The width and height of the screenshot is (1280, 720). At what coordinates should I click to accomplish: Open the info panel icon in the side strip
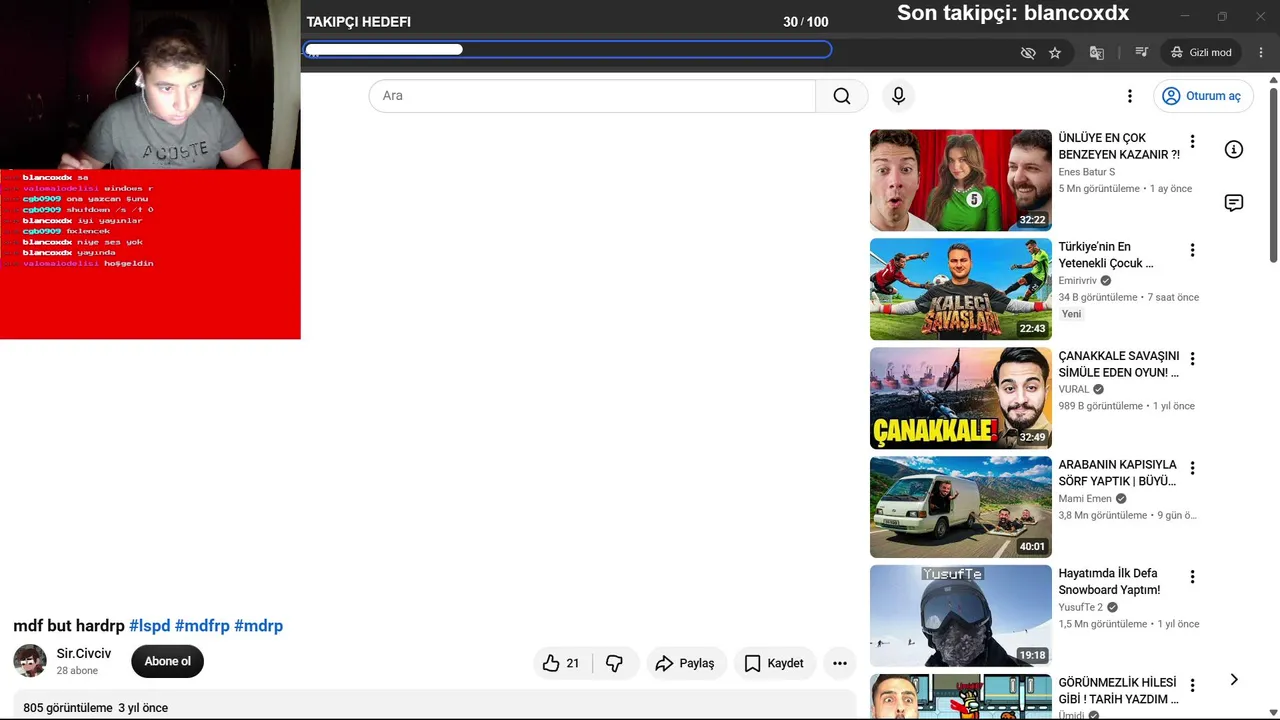click(1234, 150)
